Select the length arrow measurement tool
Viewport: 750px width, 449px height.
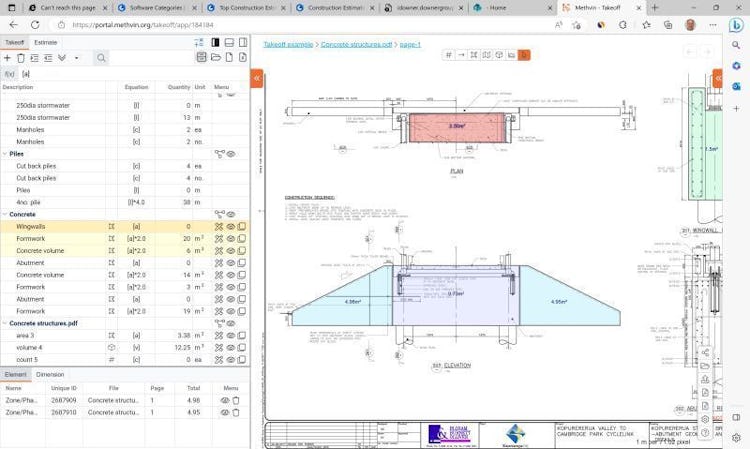pyautogui.click(x=461, y=55)
